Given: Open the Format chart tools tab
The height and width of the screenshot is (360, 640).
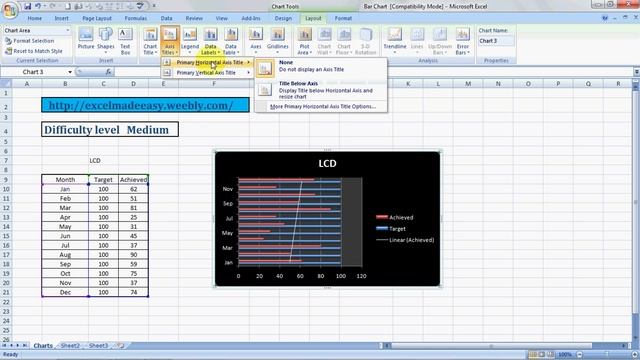Looking at the screenshot, I should pos(343,18).
